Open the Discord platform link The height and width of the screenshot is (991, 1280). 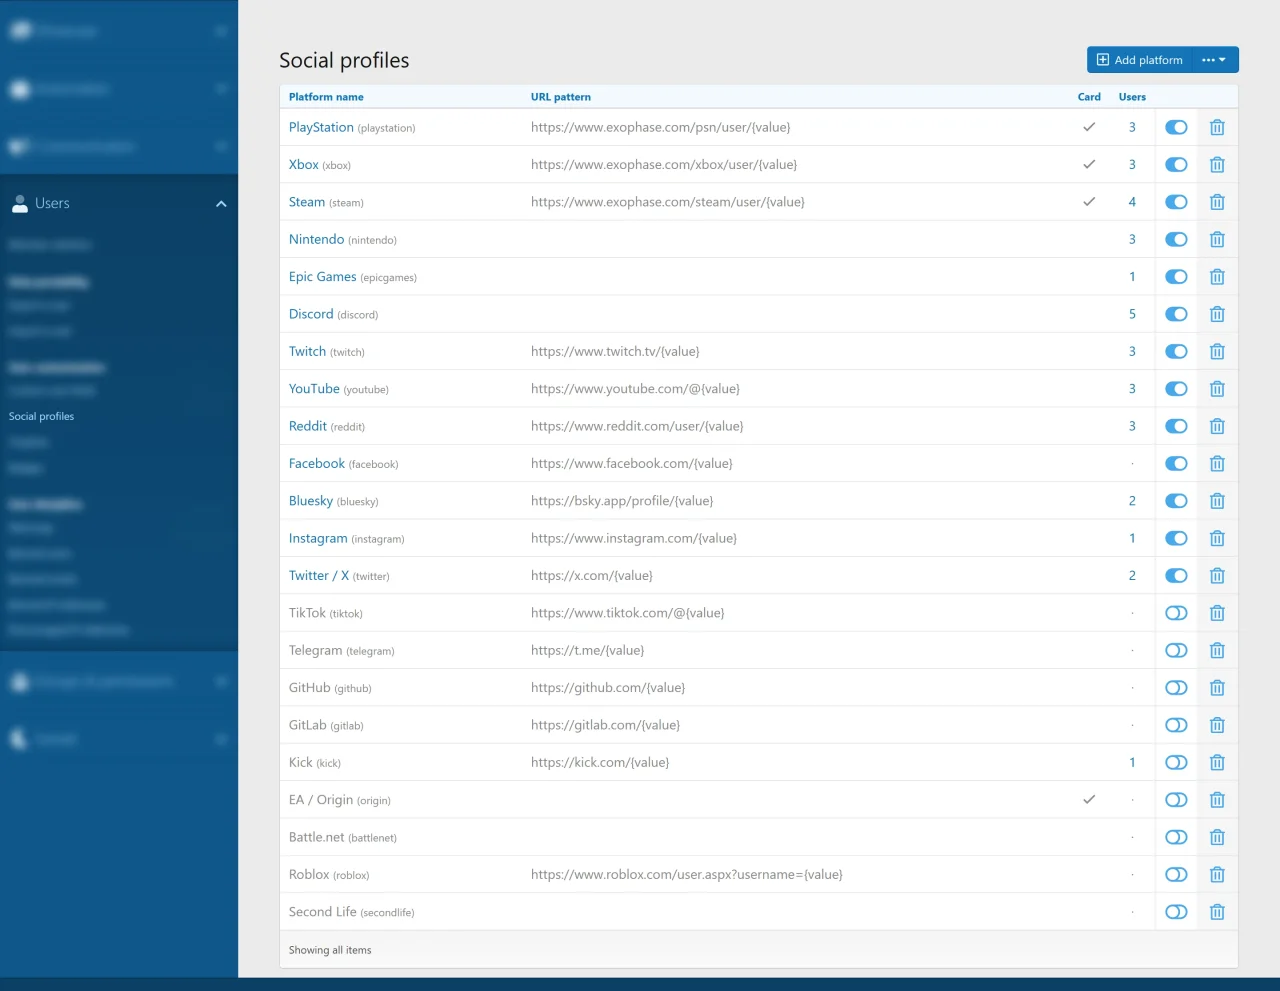(311, 314)
